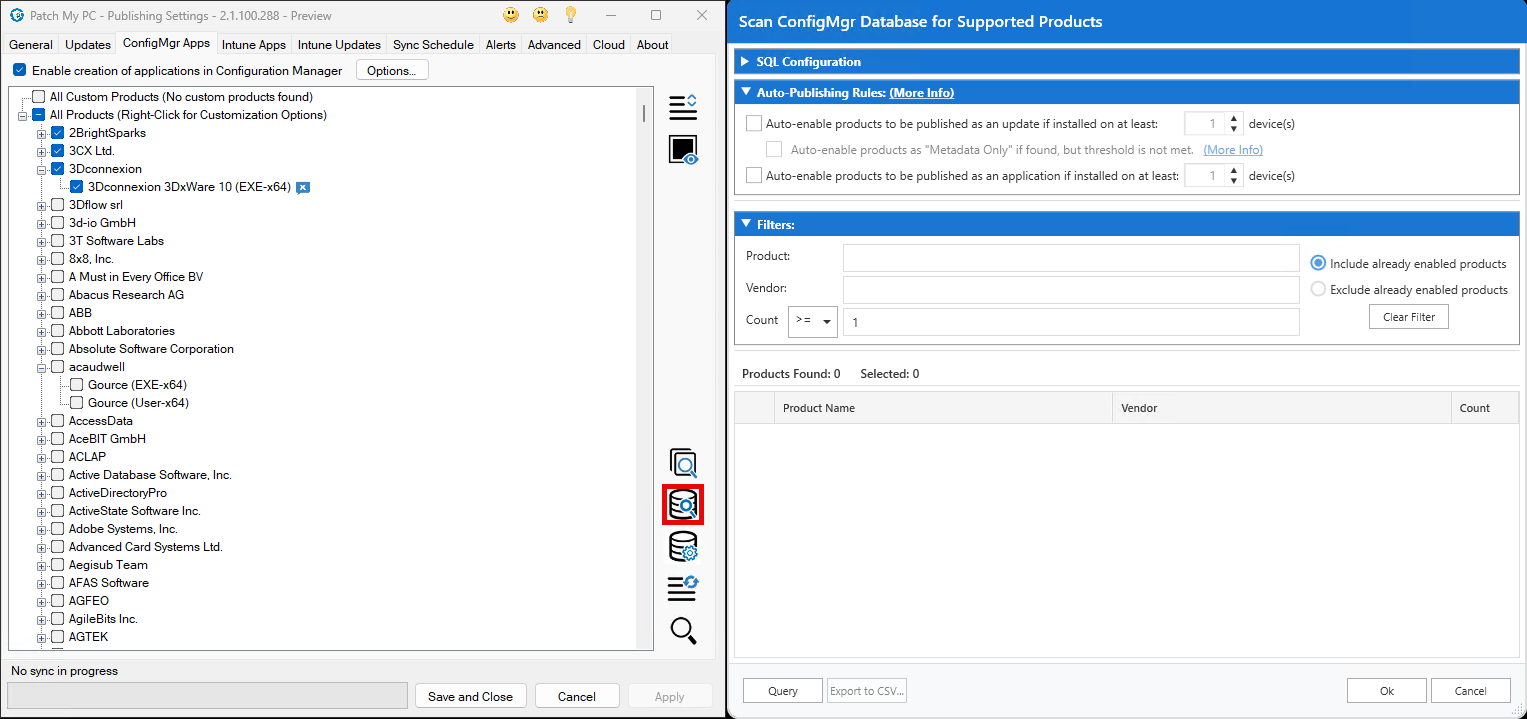
Task: Open the Count comparison operator dropdown
Action: (x=828, y=321)
